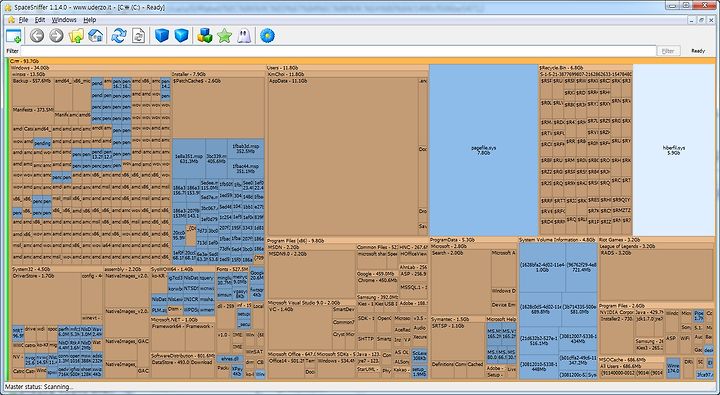Select the SRTSP - 1.1Gb folder

(x=458, y=342)
